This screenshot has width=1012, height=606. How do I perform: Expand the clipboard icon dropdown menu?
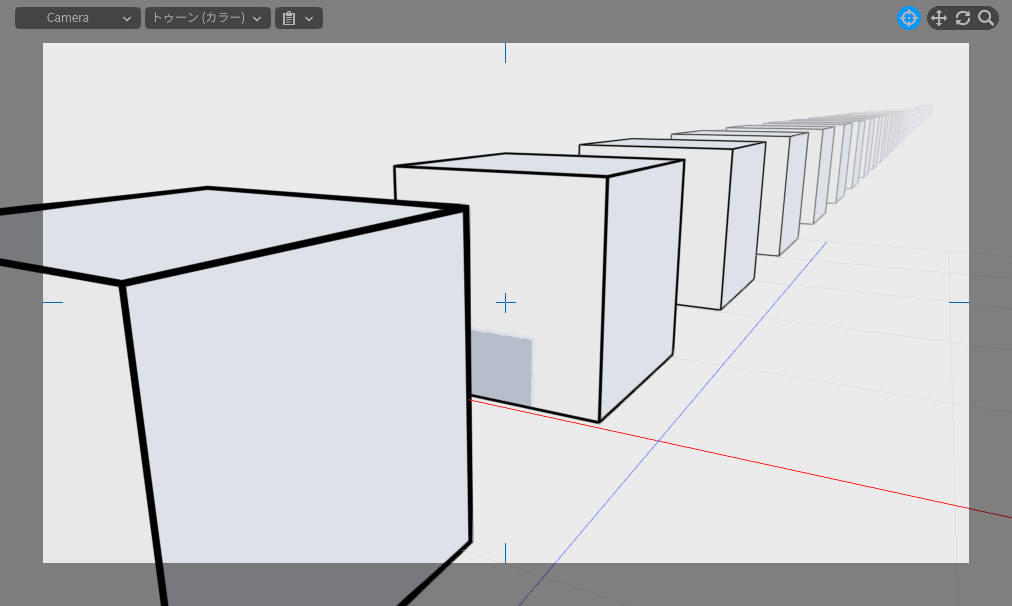point(298,18)
